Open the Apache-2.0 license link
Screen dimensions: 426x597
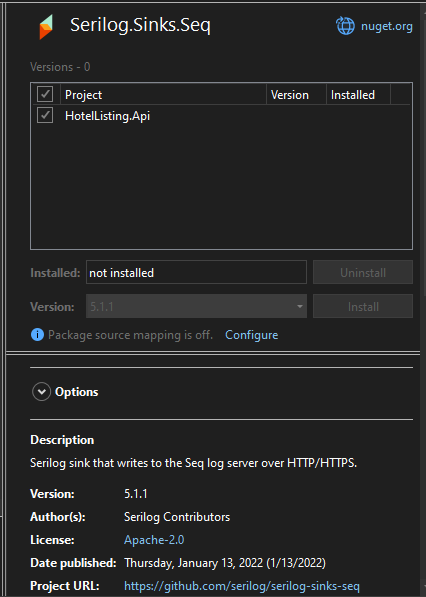click(x=154, y=540)
